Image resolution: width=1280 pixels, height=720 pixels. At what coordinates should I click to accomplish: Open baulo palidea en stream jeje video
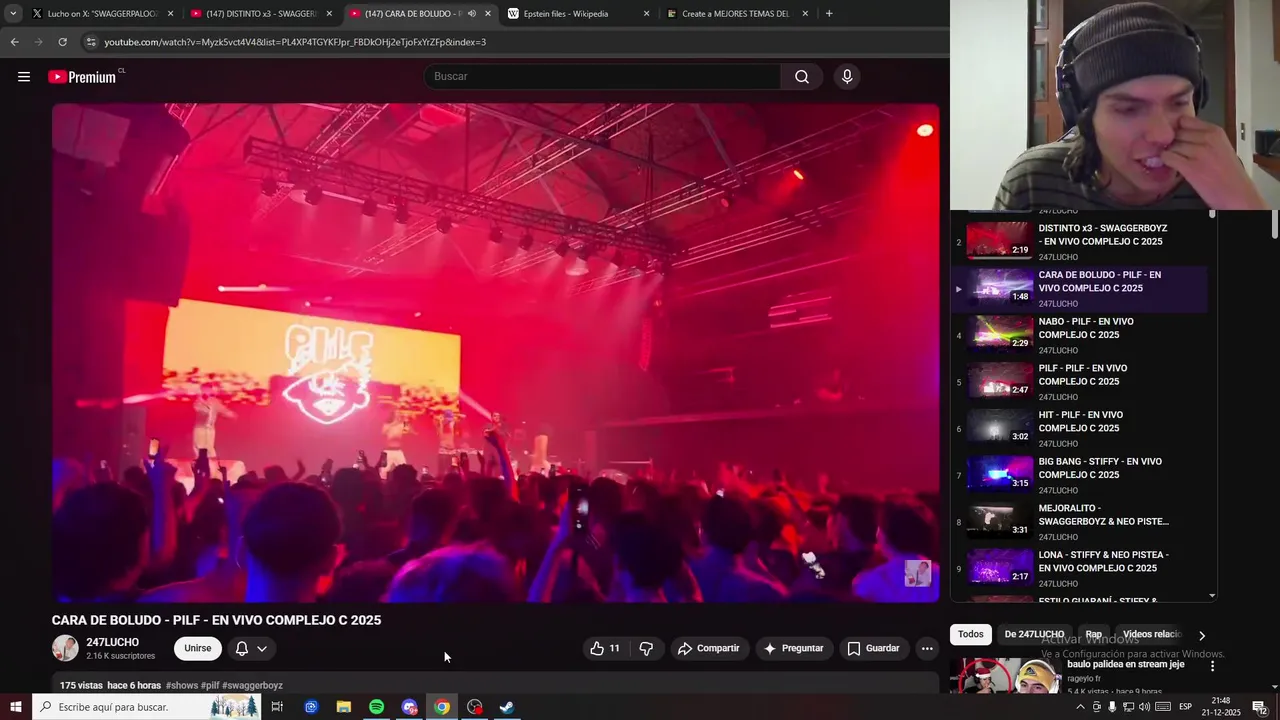pyautogui.click(x=1125, y=664)
